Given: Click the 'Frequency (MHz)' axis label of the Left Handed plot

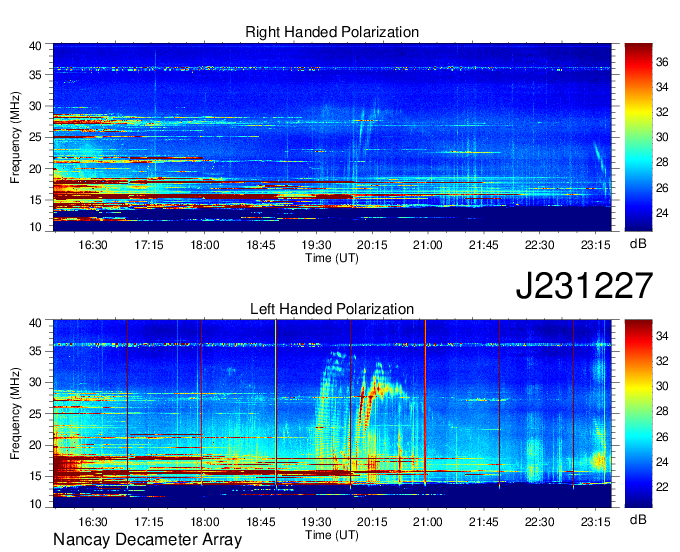Looking at the screenshot, I should pyautogui.click(x=15, y=414).
